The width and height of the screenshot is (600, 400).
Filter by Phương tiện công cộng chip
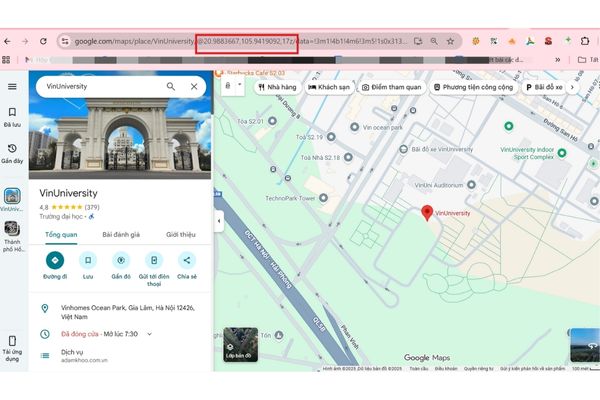pos(473,87)
